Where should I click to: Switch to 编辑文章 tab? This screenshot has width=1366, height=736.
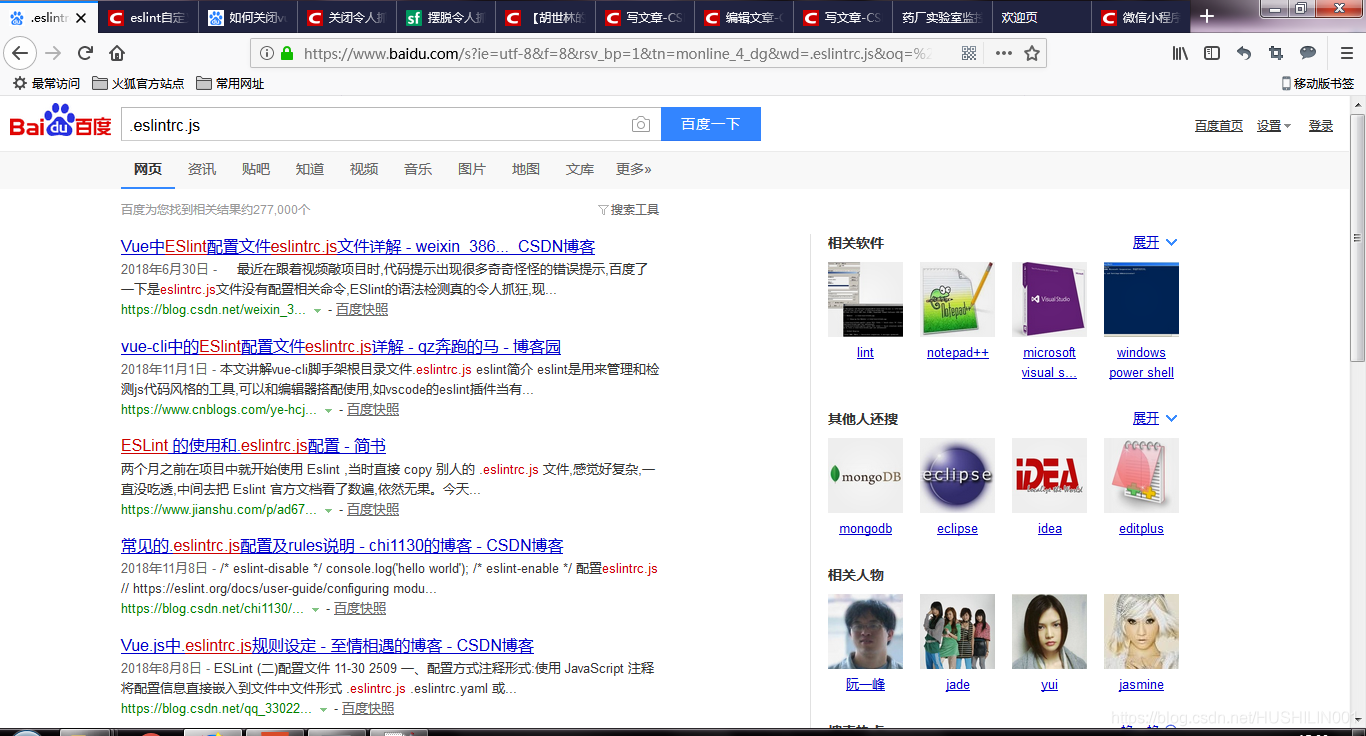(x=745, y=18)
